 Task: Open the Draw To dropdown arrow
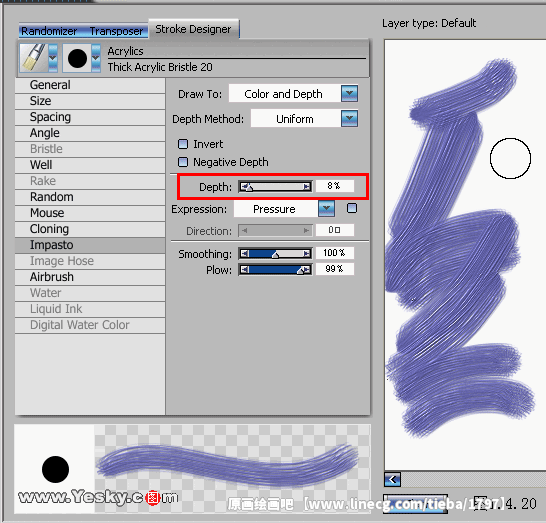pyautogui.click(x=349, y=93)
